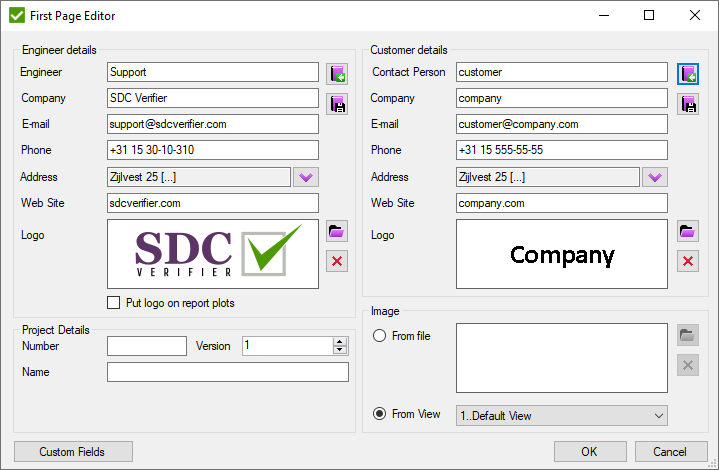Open the Default View combo box
The image size is (719, 470).
click(561, 415)
